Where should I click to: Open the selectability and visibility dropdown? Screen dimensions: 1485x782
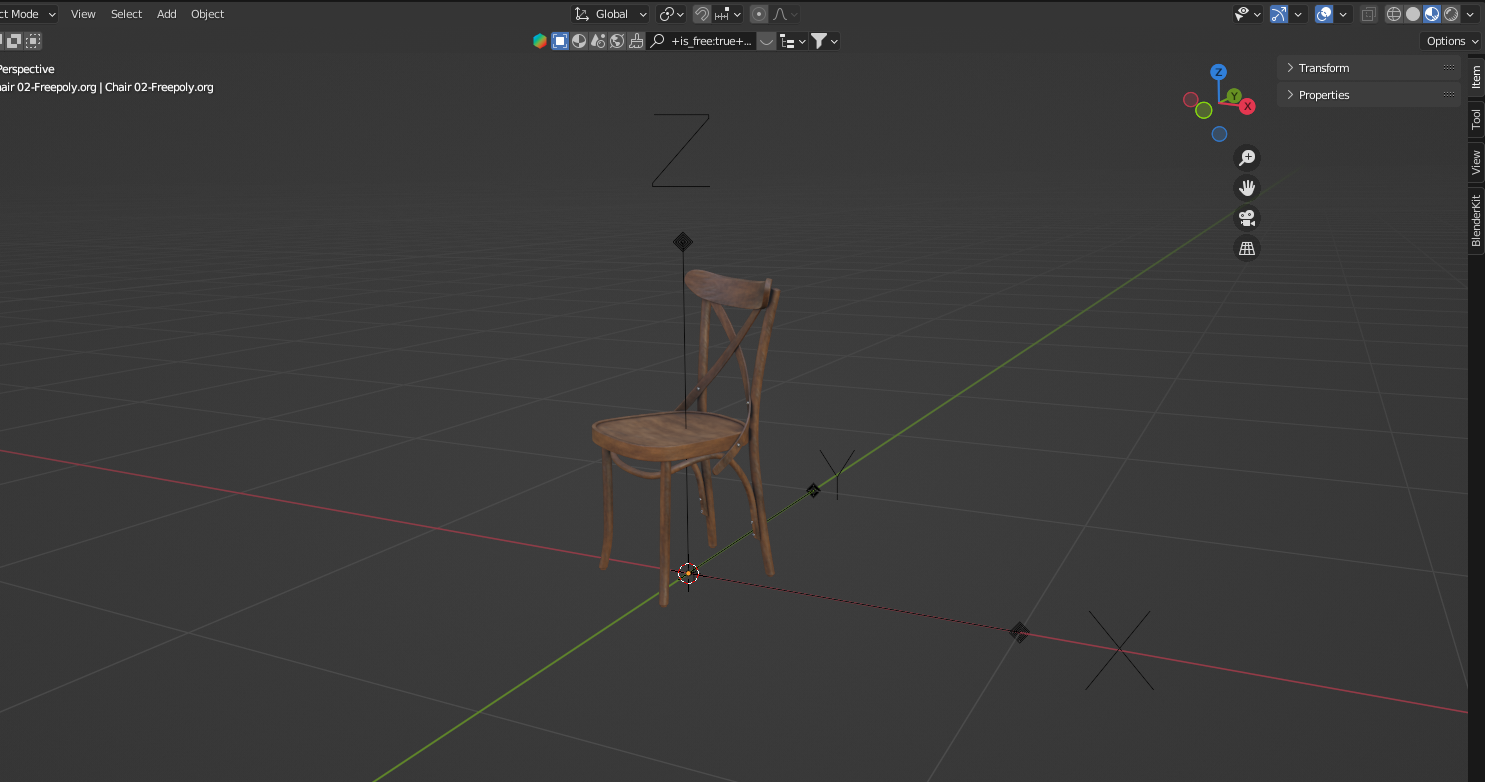(x=1248, y=14)
